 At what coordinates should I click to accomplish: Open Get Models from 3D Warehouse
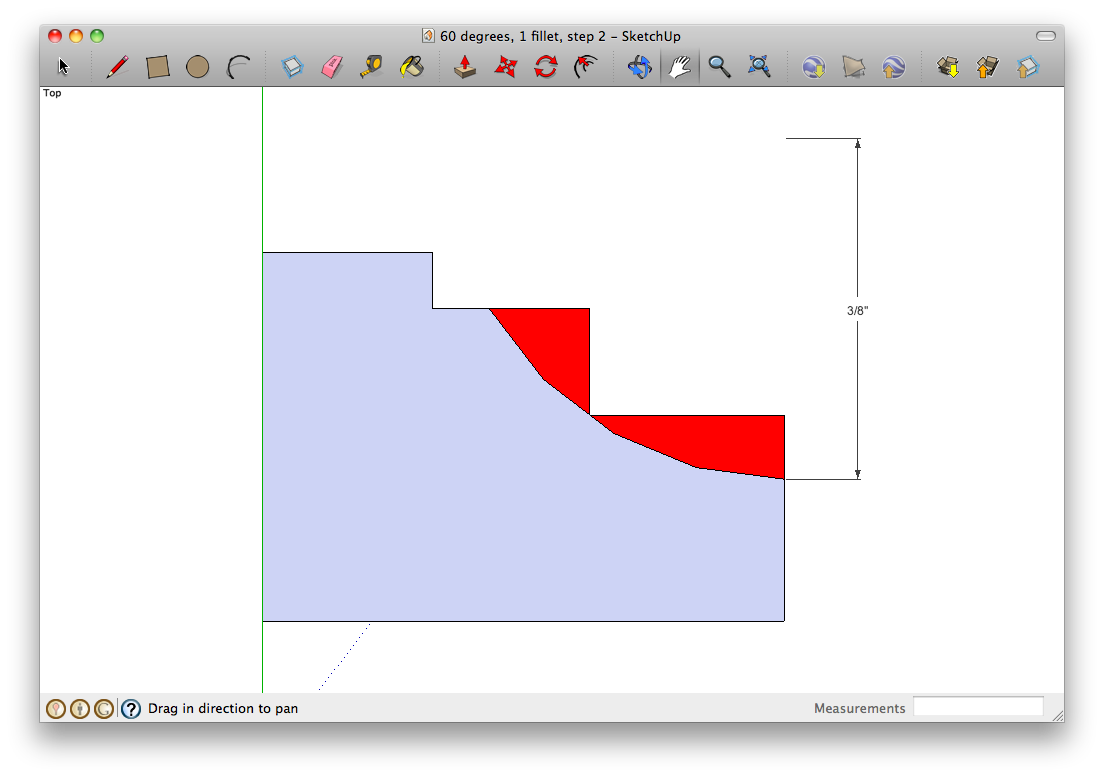[946, 66]
